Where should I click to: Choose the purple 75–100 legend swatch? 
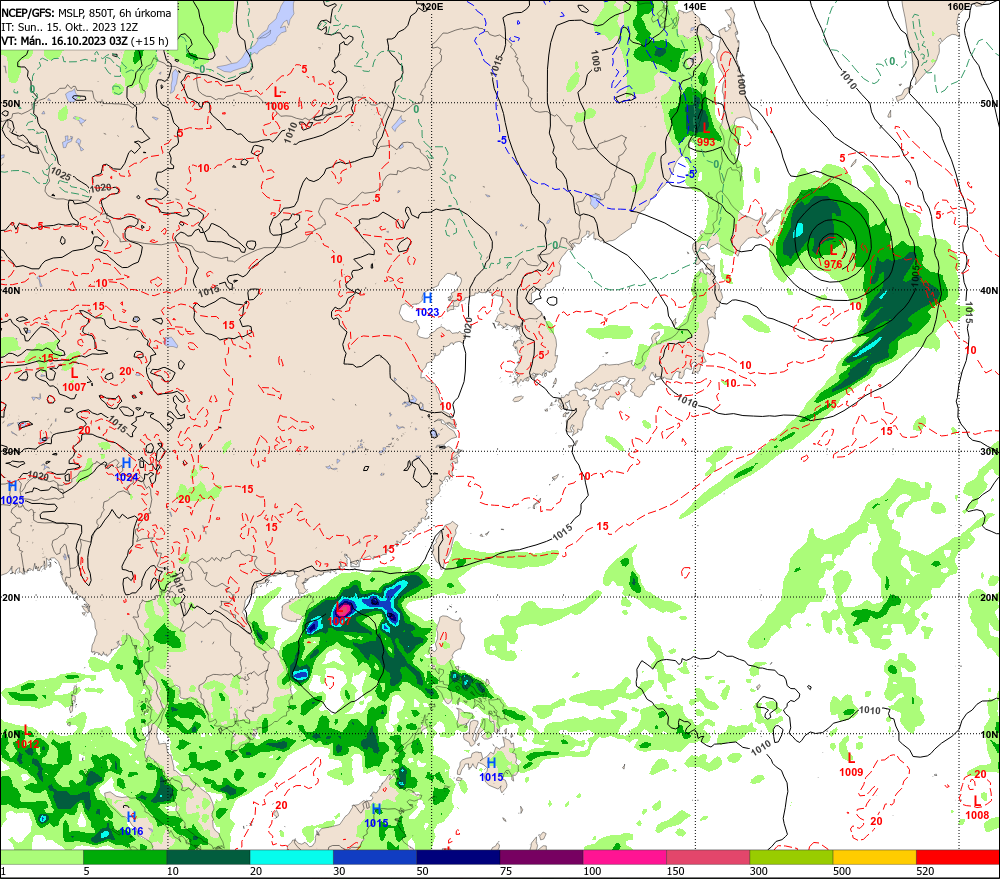coord(541,857)
